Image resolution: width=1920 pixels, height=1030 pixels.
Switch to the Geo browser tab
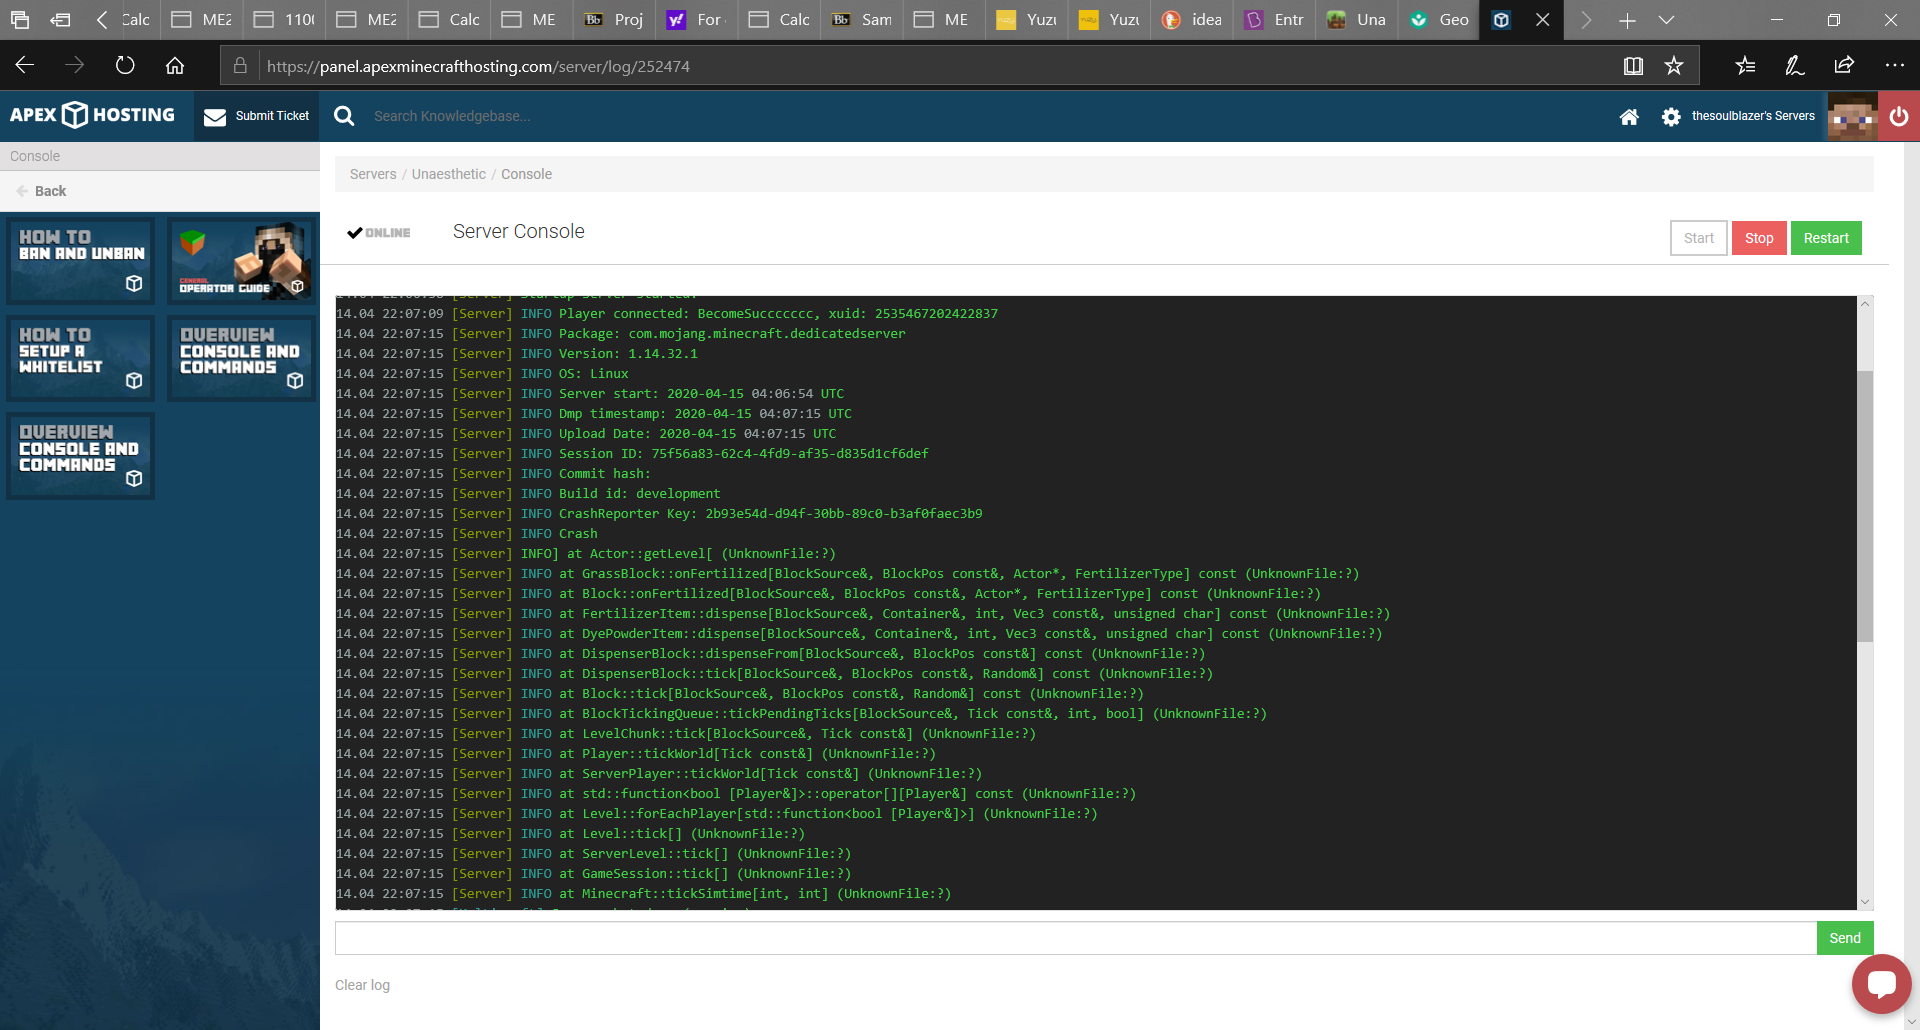pyautogui.click(x=1440, y=20)
